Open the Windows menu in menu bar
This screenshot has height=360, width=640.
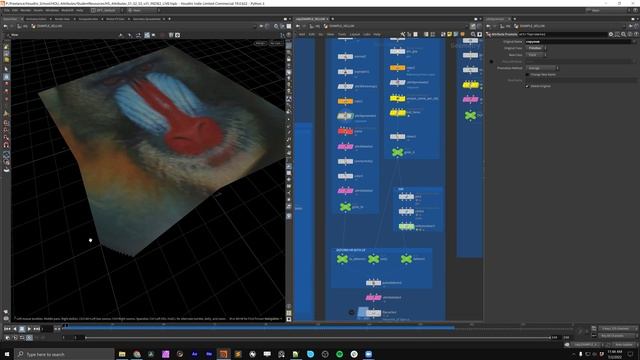point(52,10)
